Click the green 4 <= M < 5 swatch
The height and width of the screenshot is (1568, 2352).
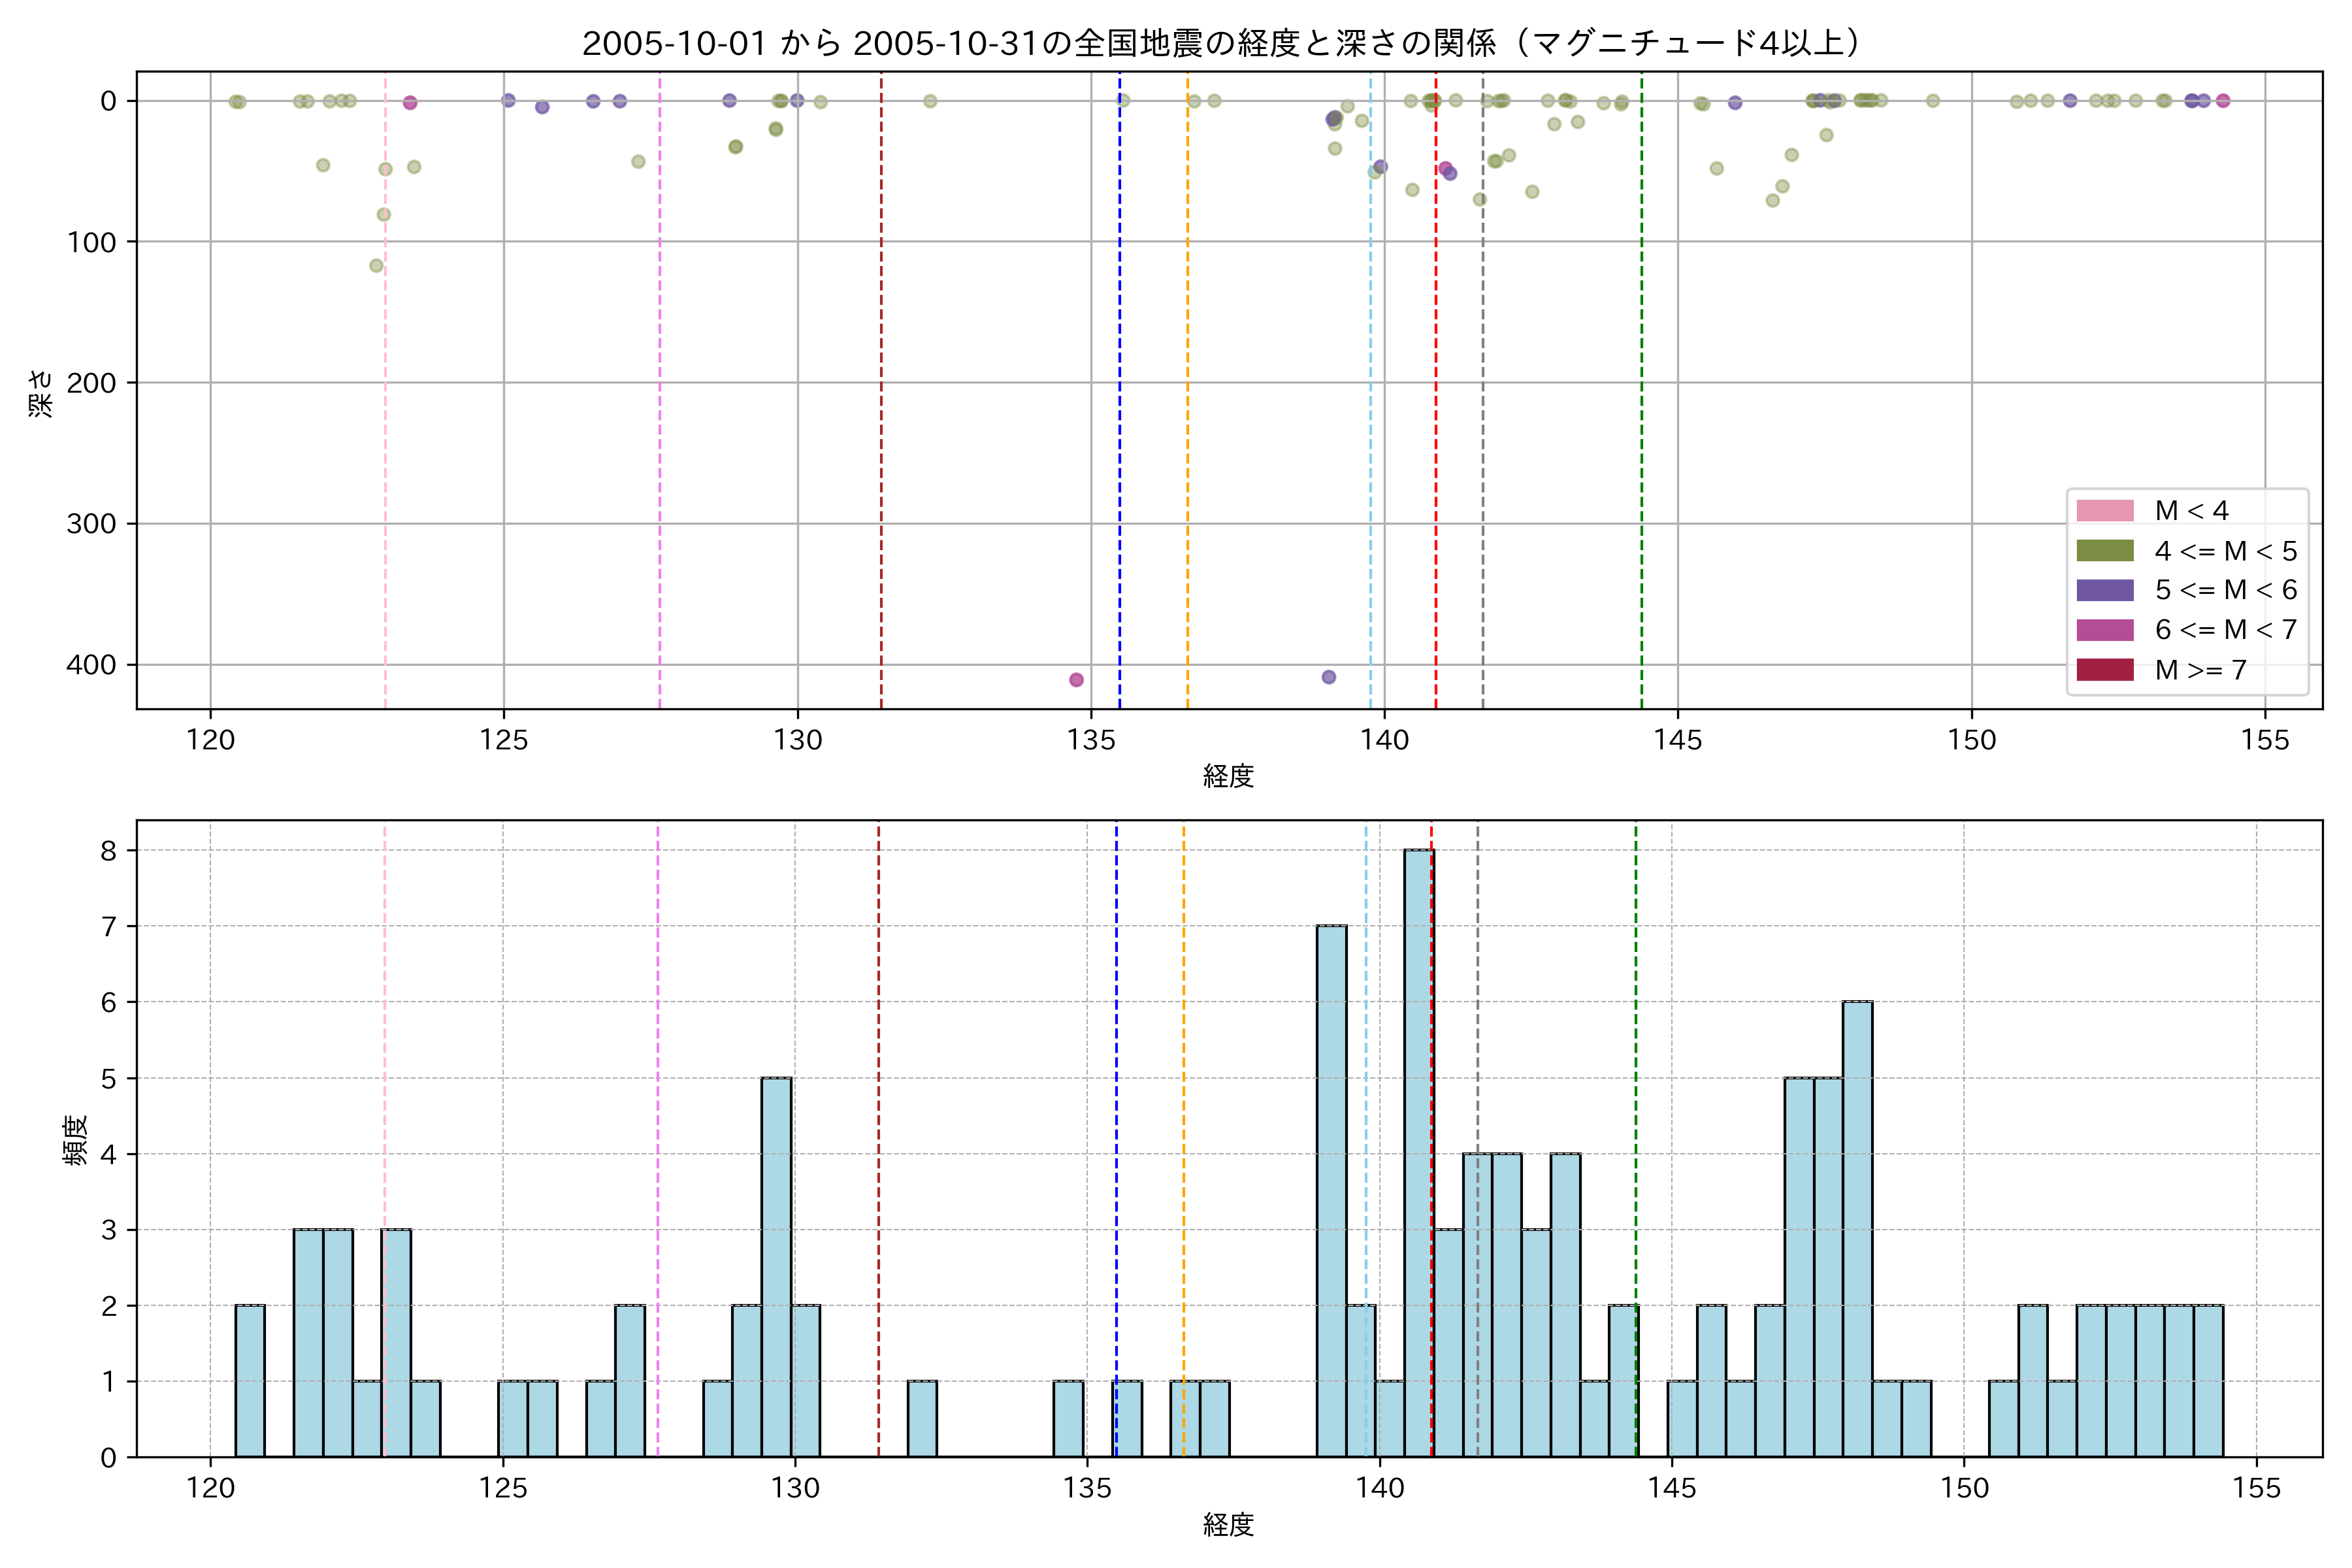click(2104, 551)
